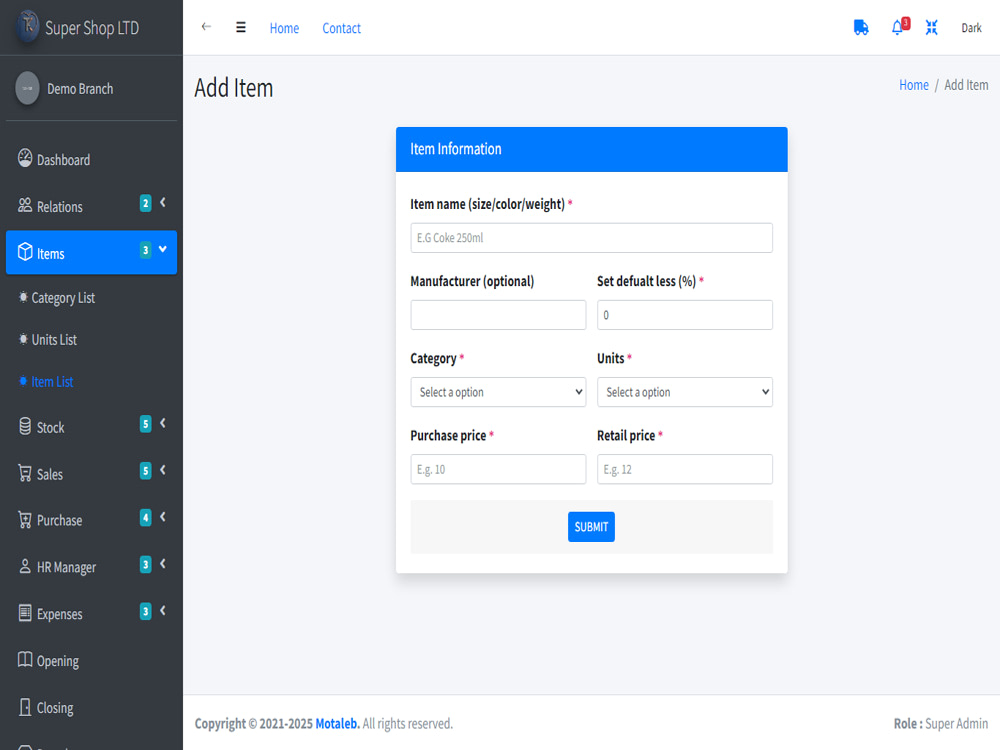
Task: Click the Expenses list icon
Action: 25,613
